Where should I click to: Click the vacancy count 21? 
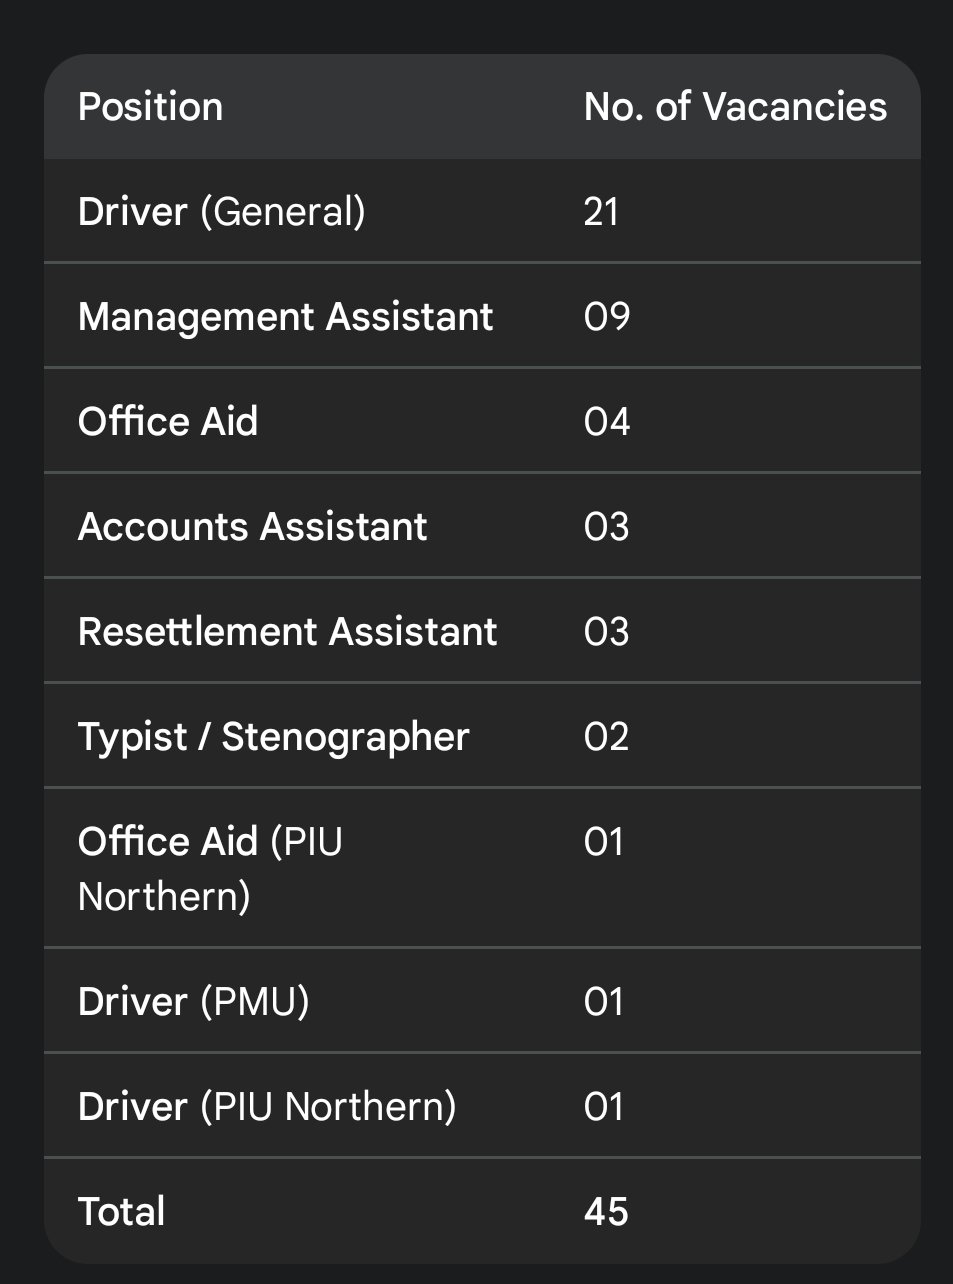[x=601, y=212]
